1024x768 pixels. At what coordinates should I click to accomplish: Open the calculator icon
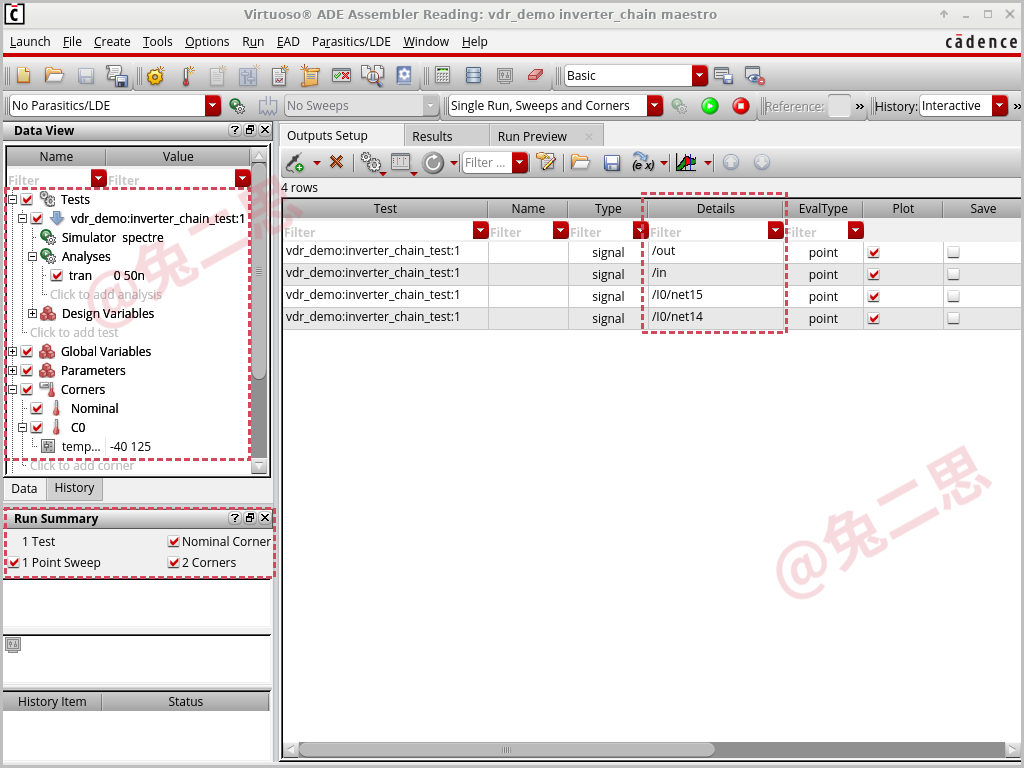pyautogui.click(x=442, y=75)
